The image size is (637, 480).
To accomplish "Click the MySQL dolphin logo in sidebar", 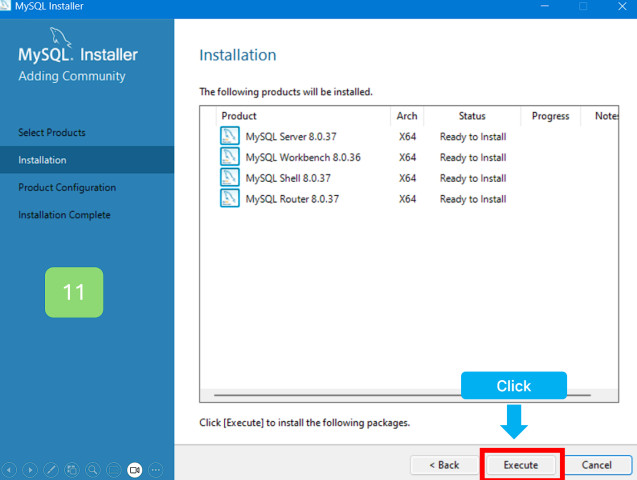I will [x=61, y=37].
